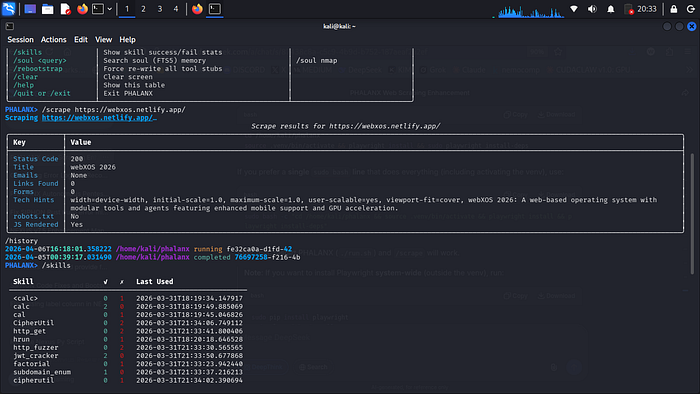This screenshot has width=700, height=394.
Task: Open the network connection tray icon
Action: coord(574,9)
